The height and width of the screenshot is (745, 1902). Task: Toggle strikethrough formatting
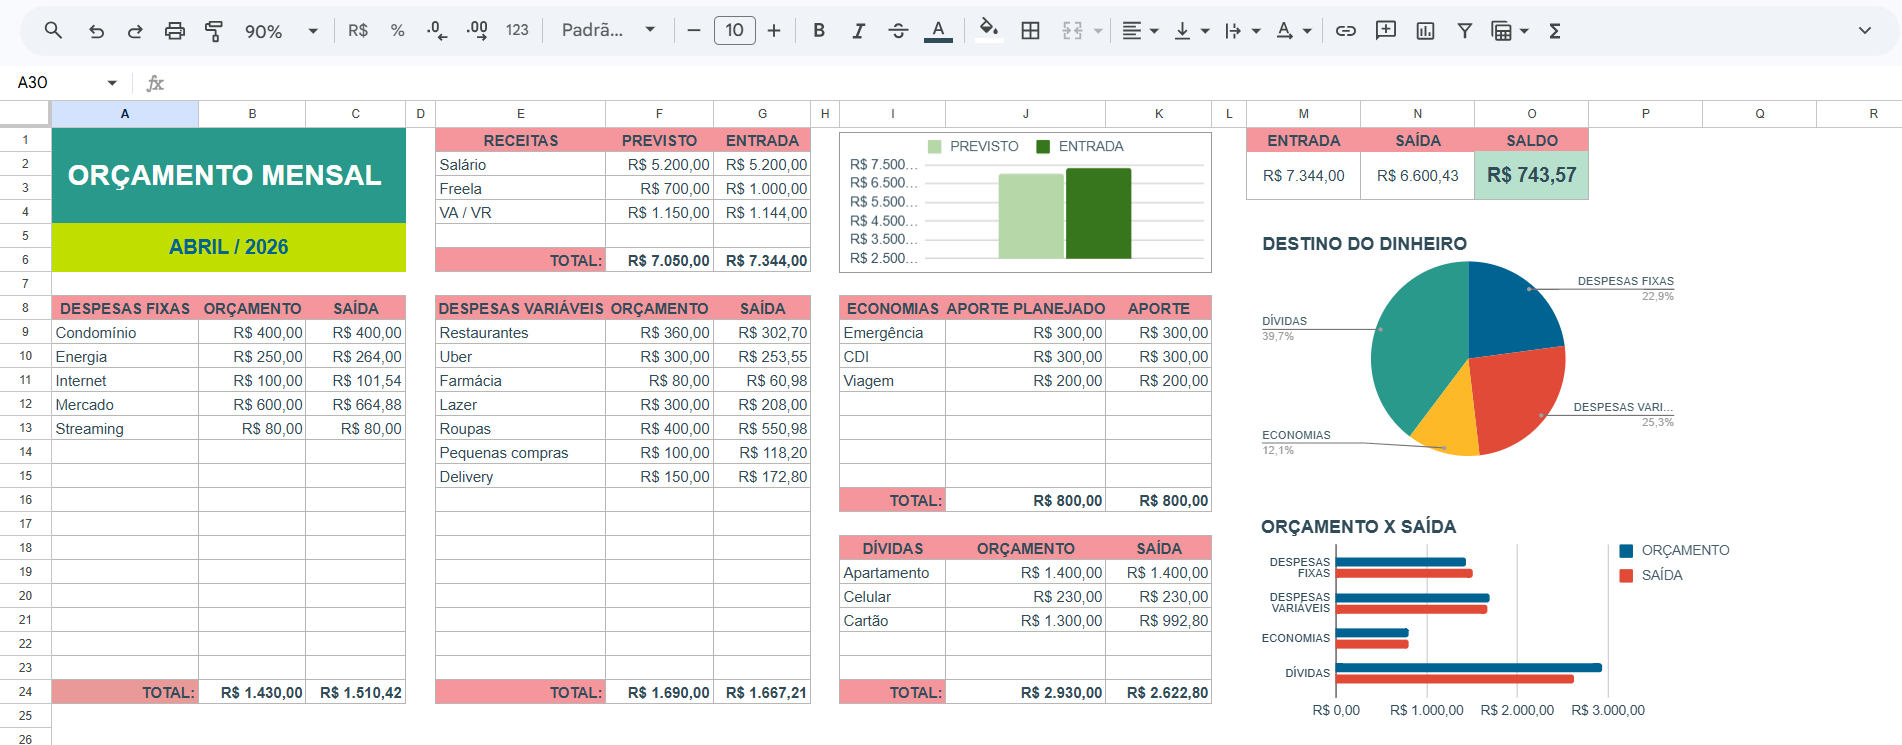click(x=898, y=31)
